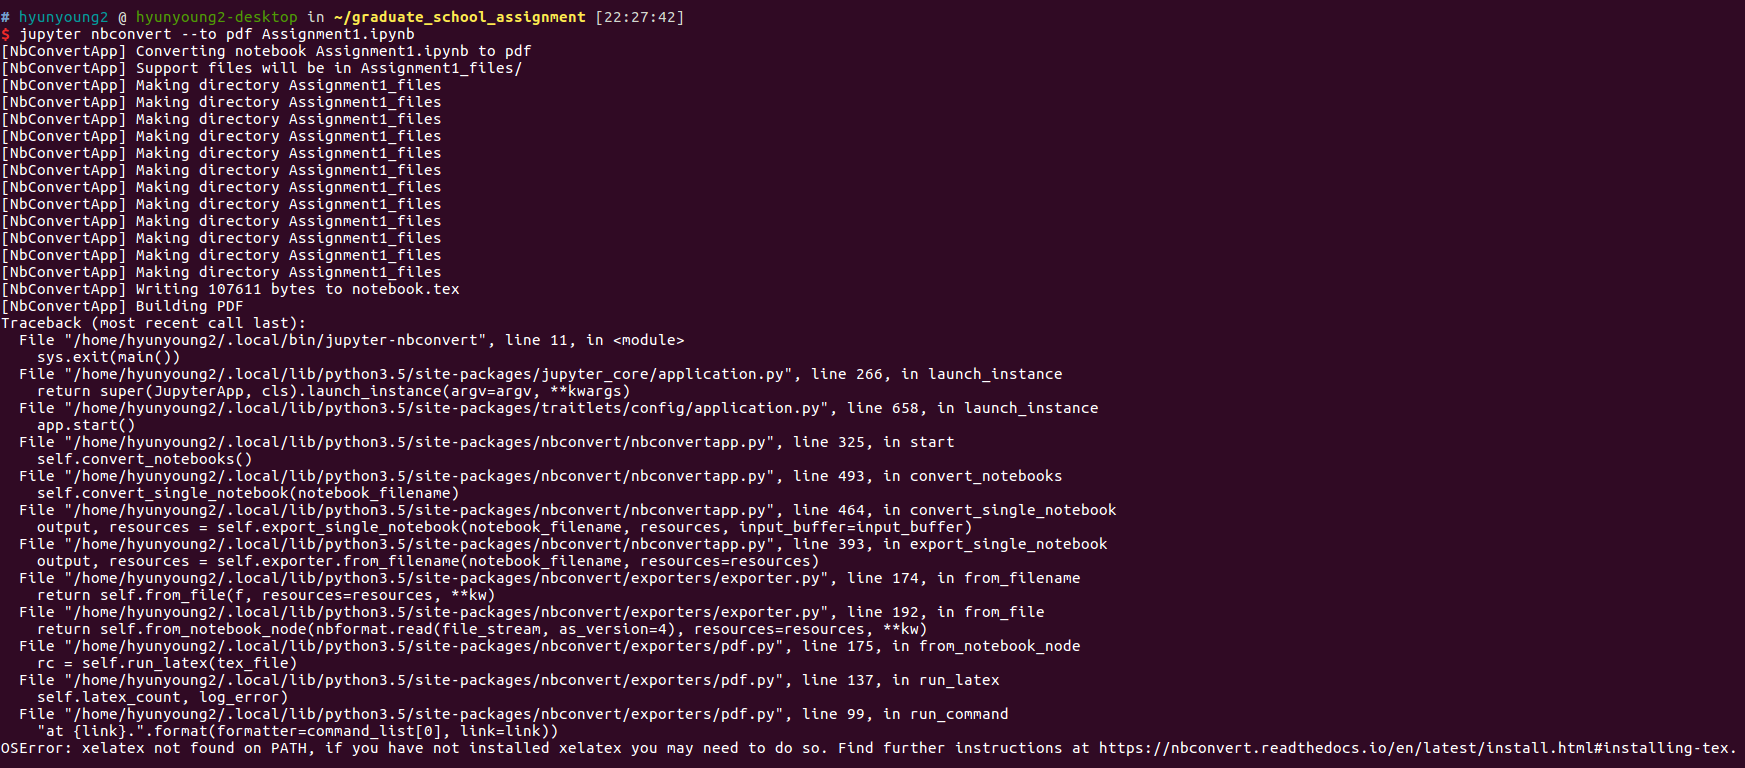
Task: Click the hash symbol at prompt start
Action: [x=5, y=17]
